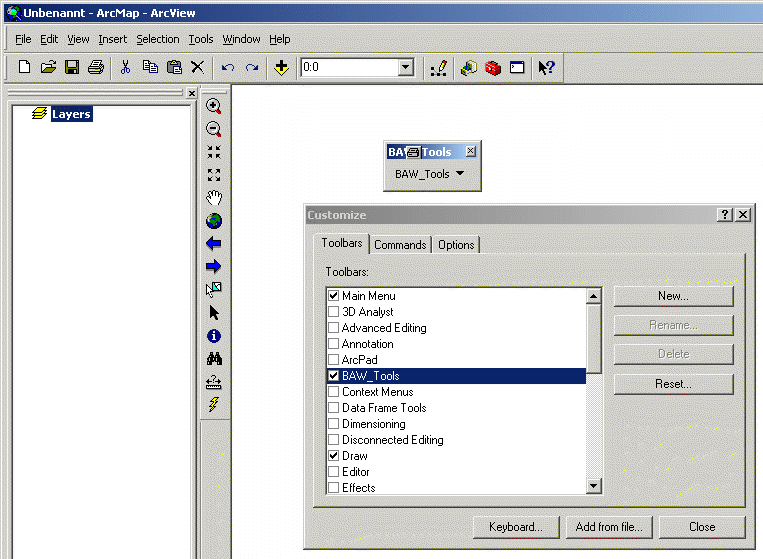Uncheck the Main Menu toolbar checkbox
The width and height of the screenshot is (763, 559).
pyautogui.click(x=333, y=295)
